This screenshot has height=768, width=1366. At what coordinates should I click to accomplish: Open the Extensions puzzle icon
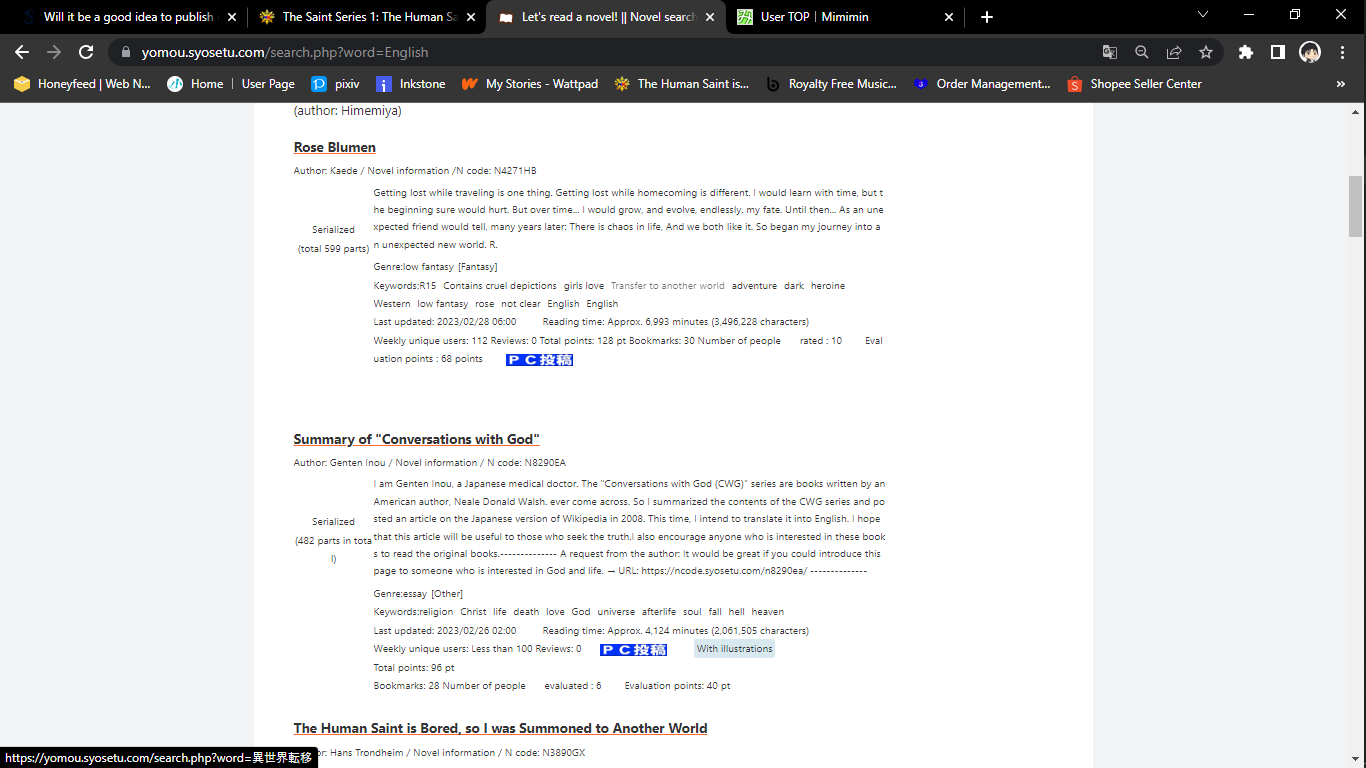coord(1245,52)
